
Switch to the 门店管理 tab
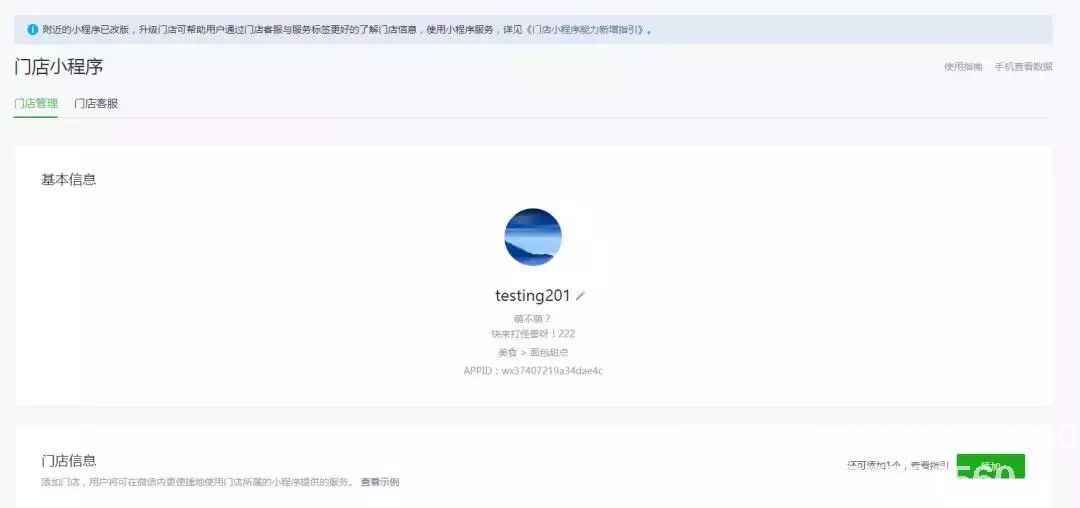click(x=36, y=103)
